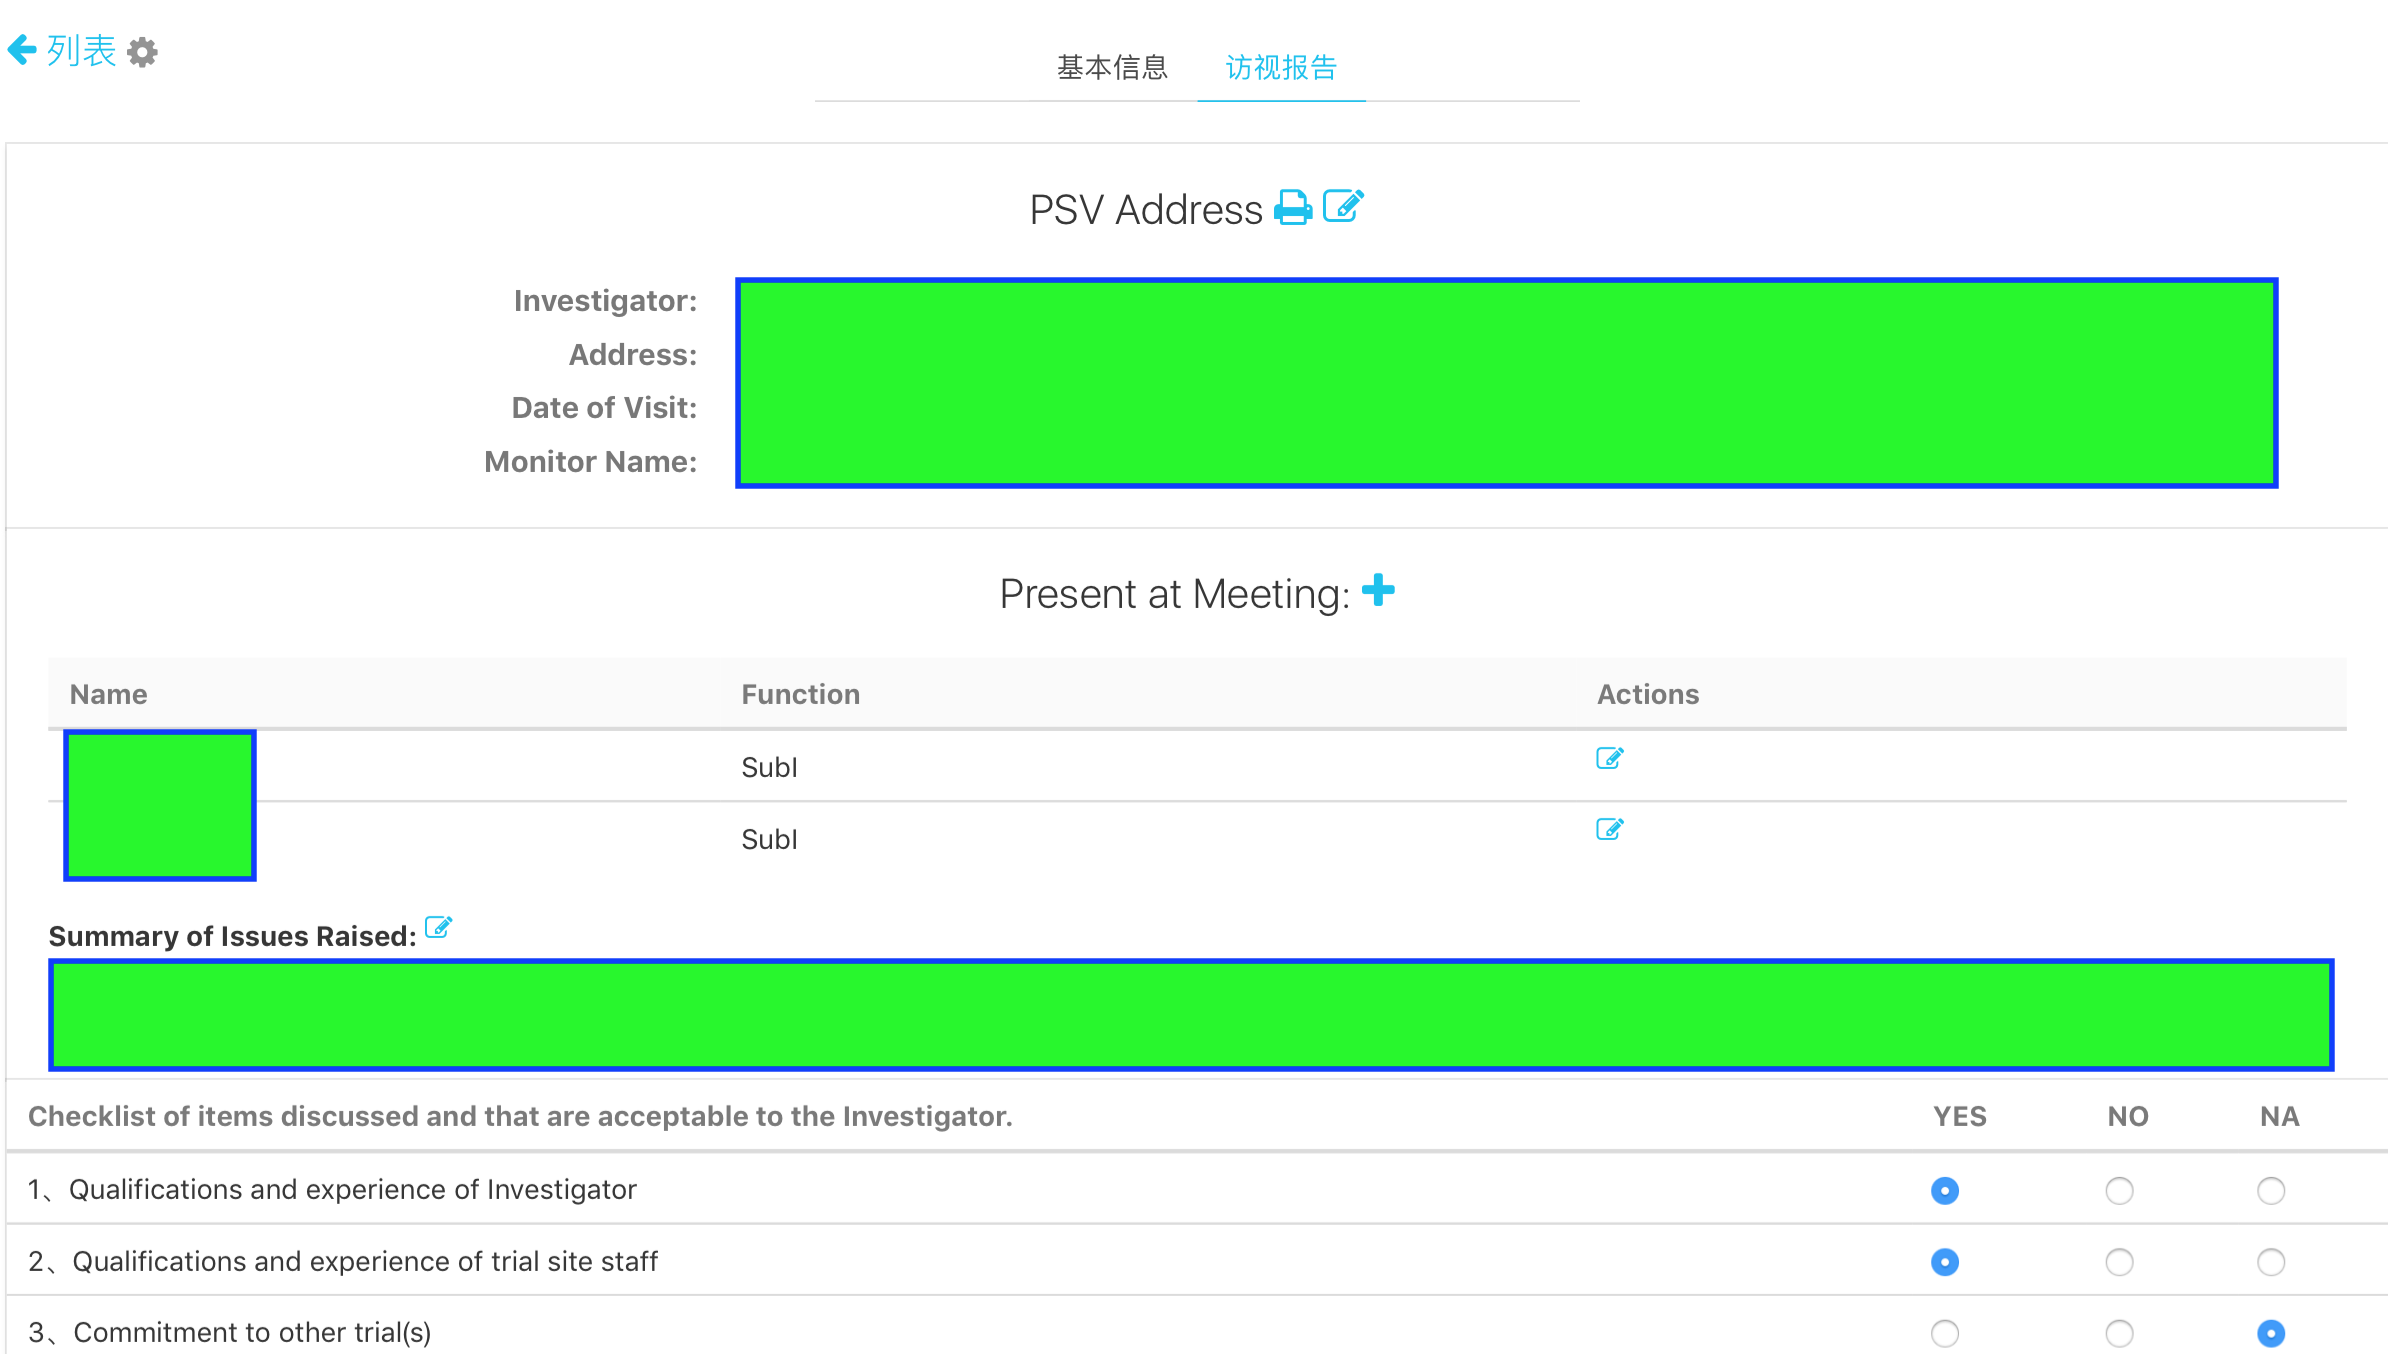Print the PSV Address report

click(1292, 208)
